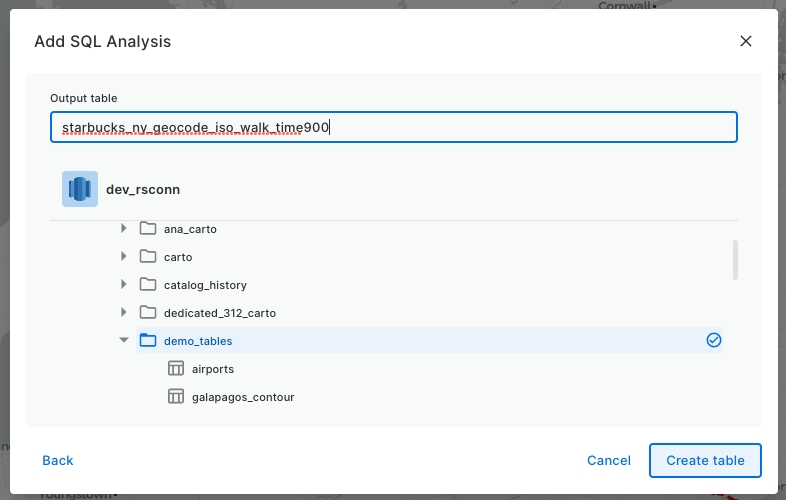Go Back to the previous step
This screenshot has height=500, width=786.
[58, 460]
